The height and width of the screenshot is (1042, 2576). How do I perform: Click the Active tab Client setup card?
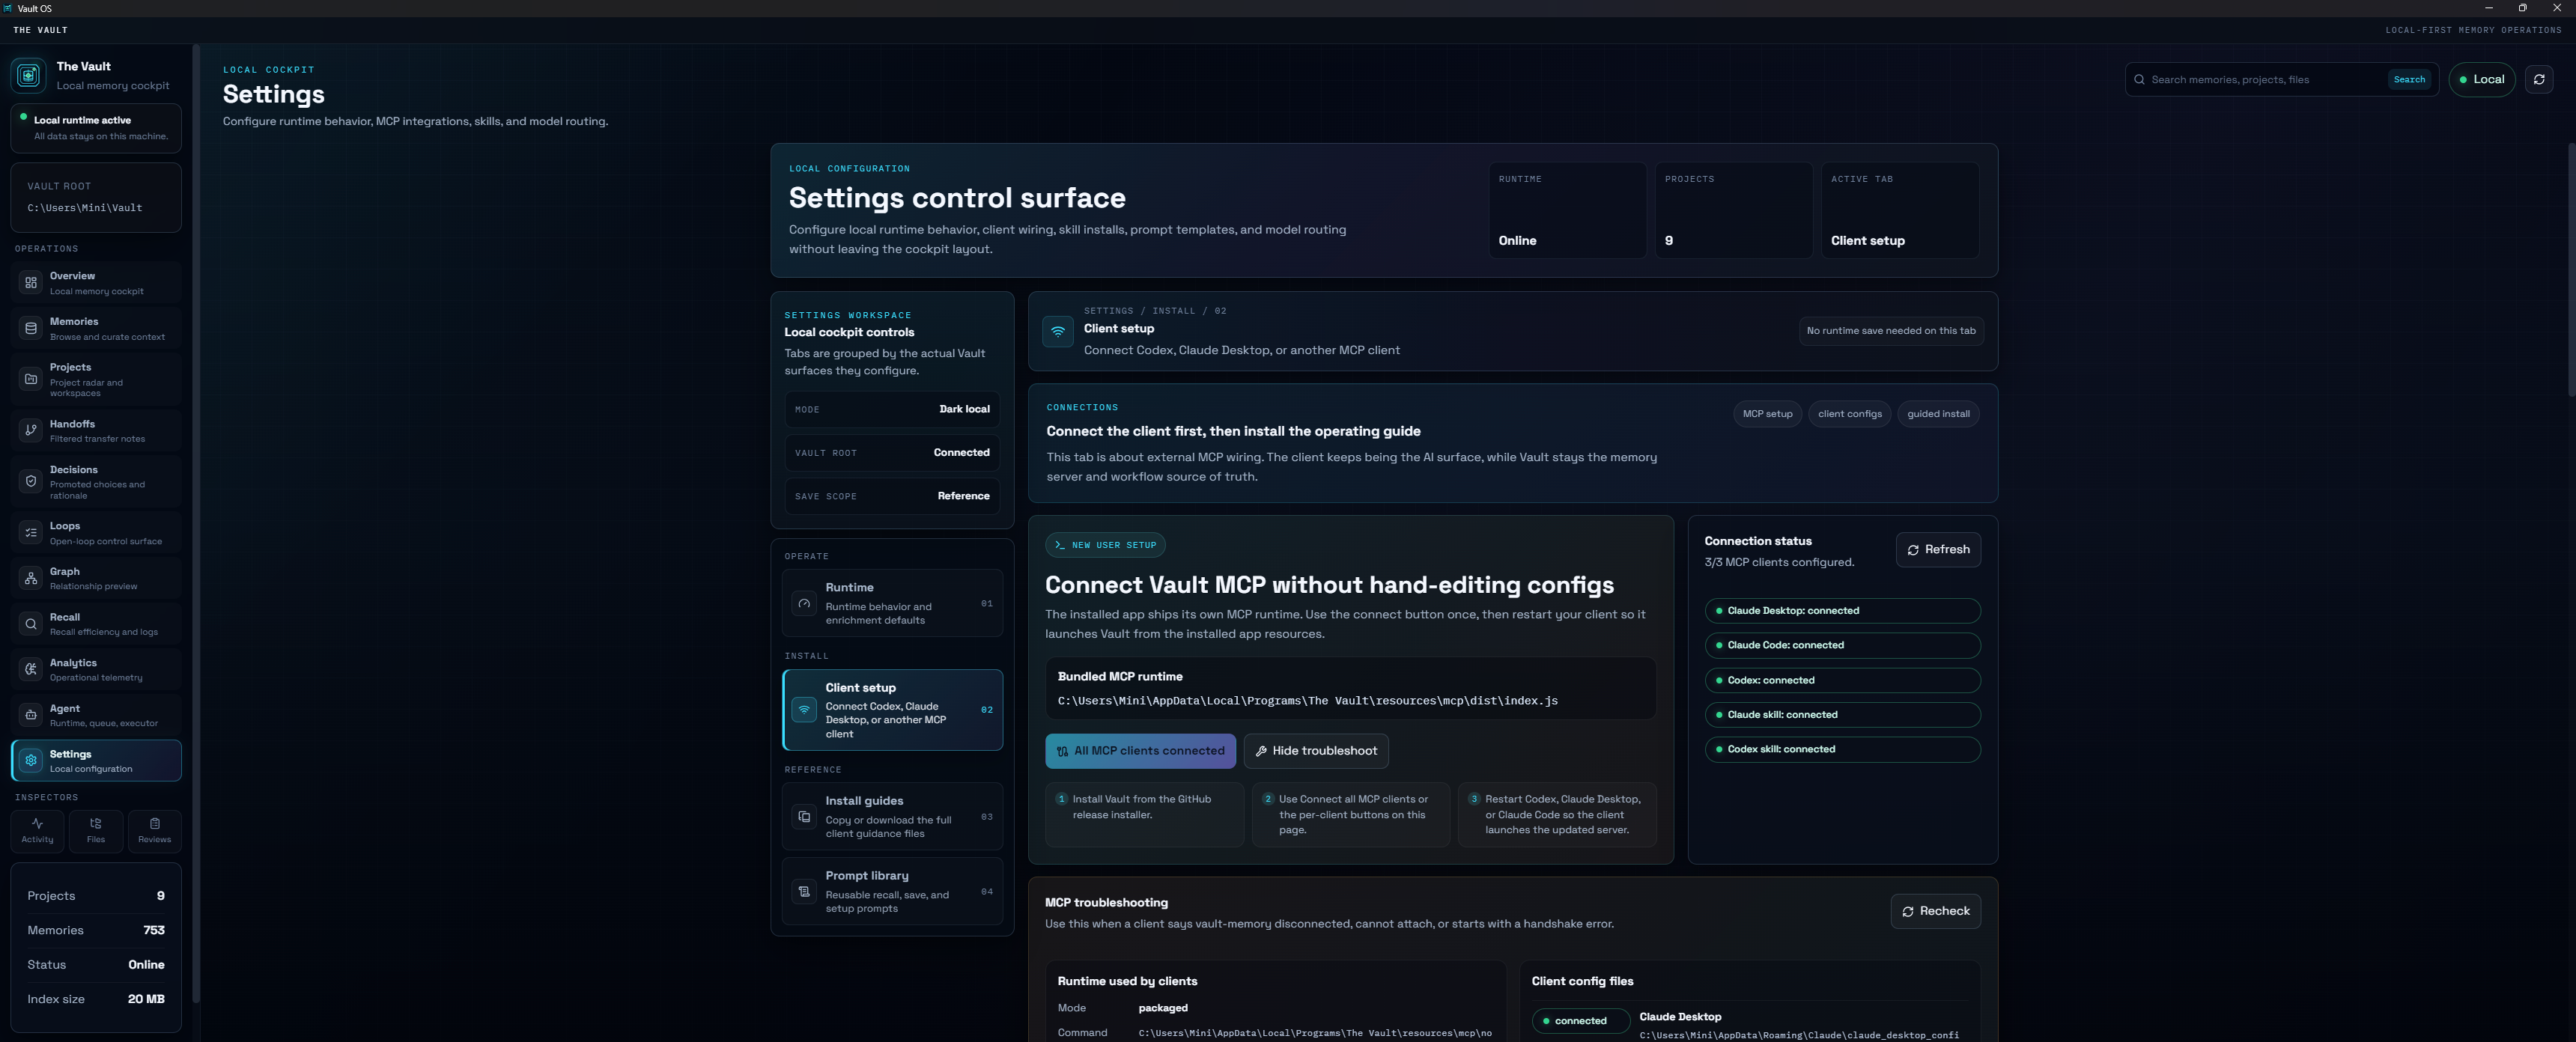coord(1899,210)
